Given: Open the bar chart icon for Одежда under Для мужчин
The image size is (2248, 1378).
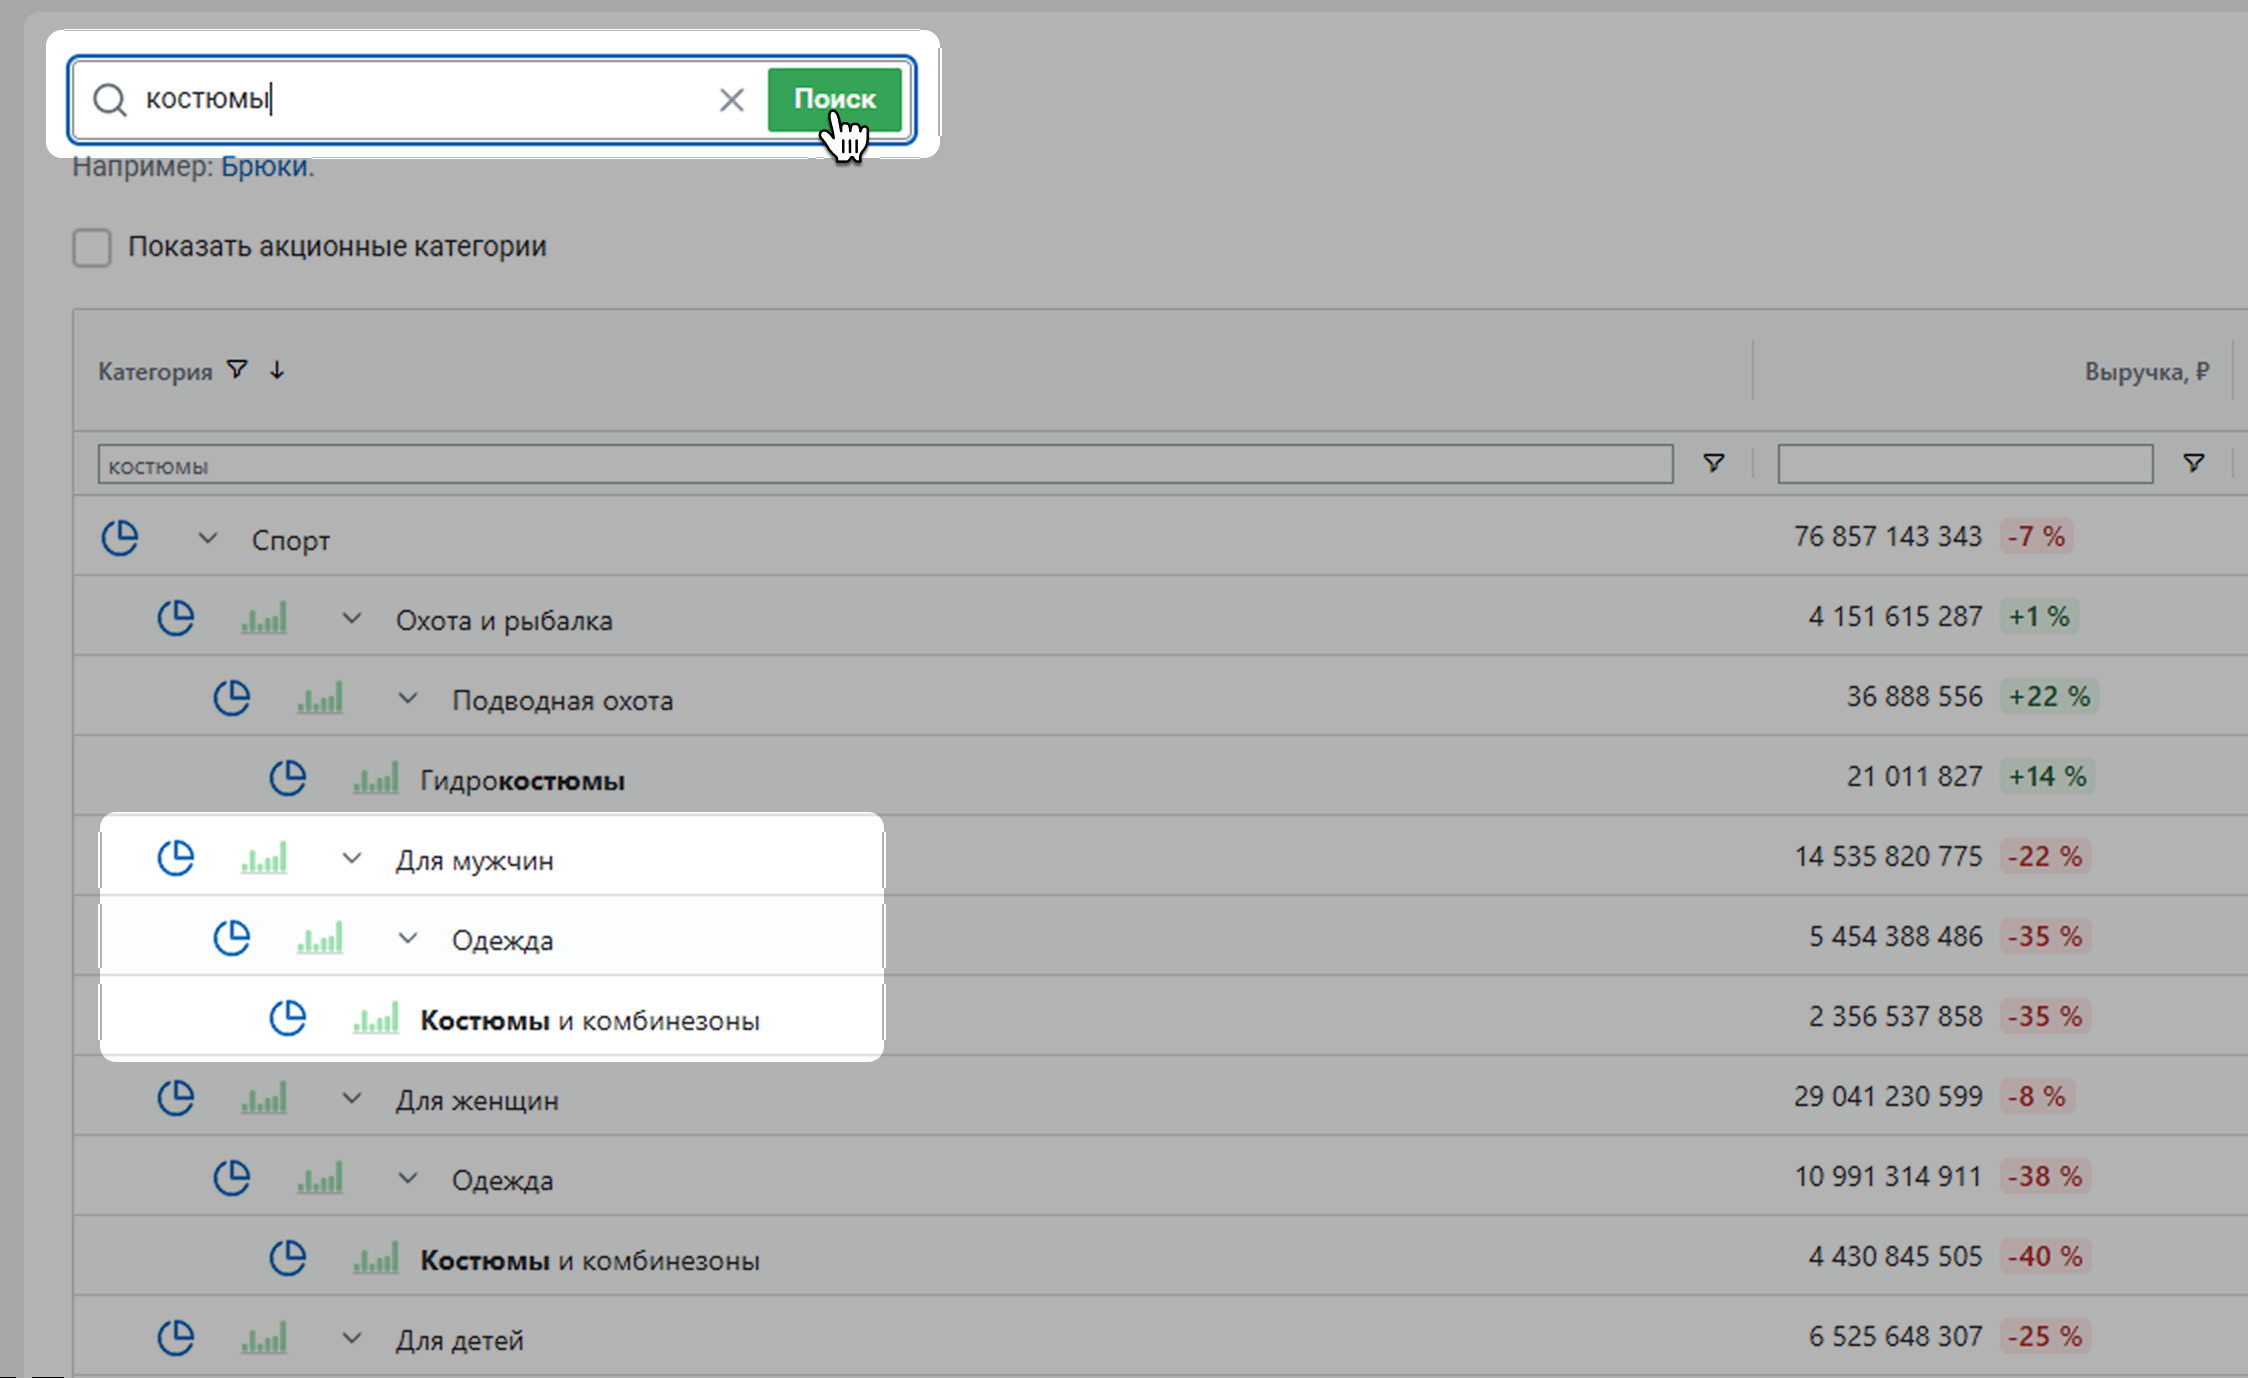Looking at the screenshot, I should (320, 938).
